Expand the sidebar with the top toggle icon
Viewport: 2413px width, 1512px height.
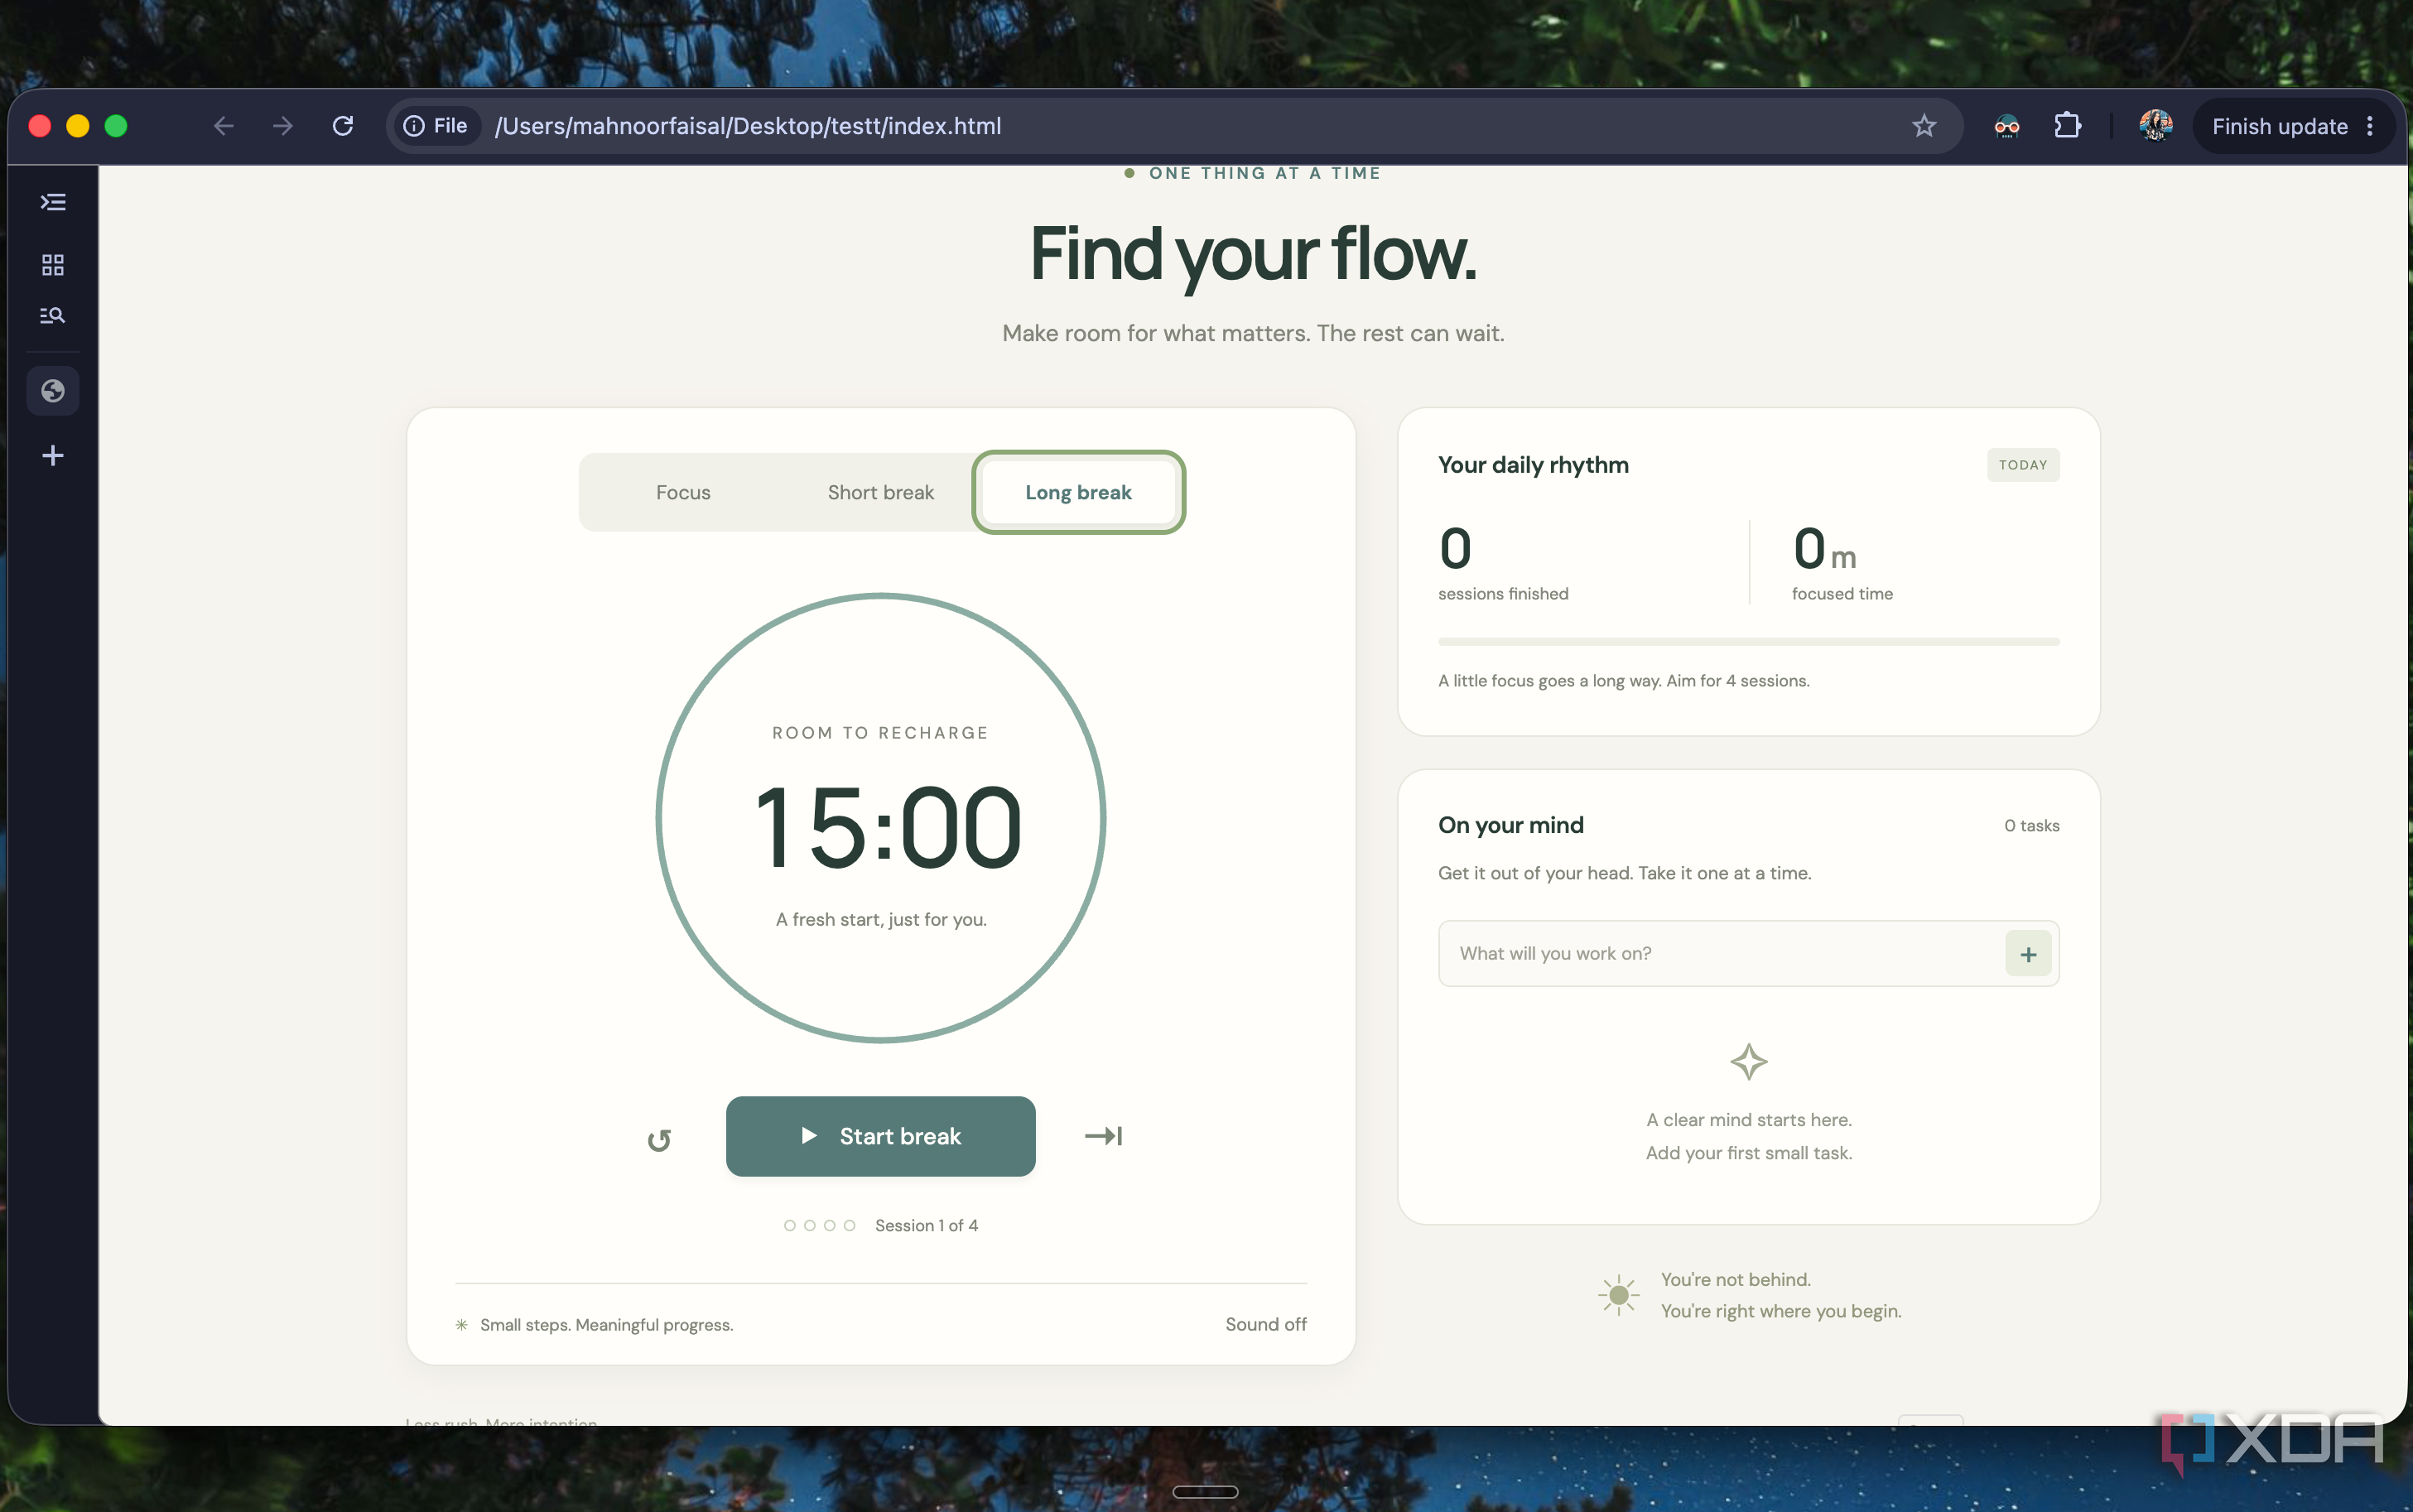(53, 202)
